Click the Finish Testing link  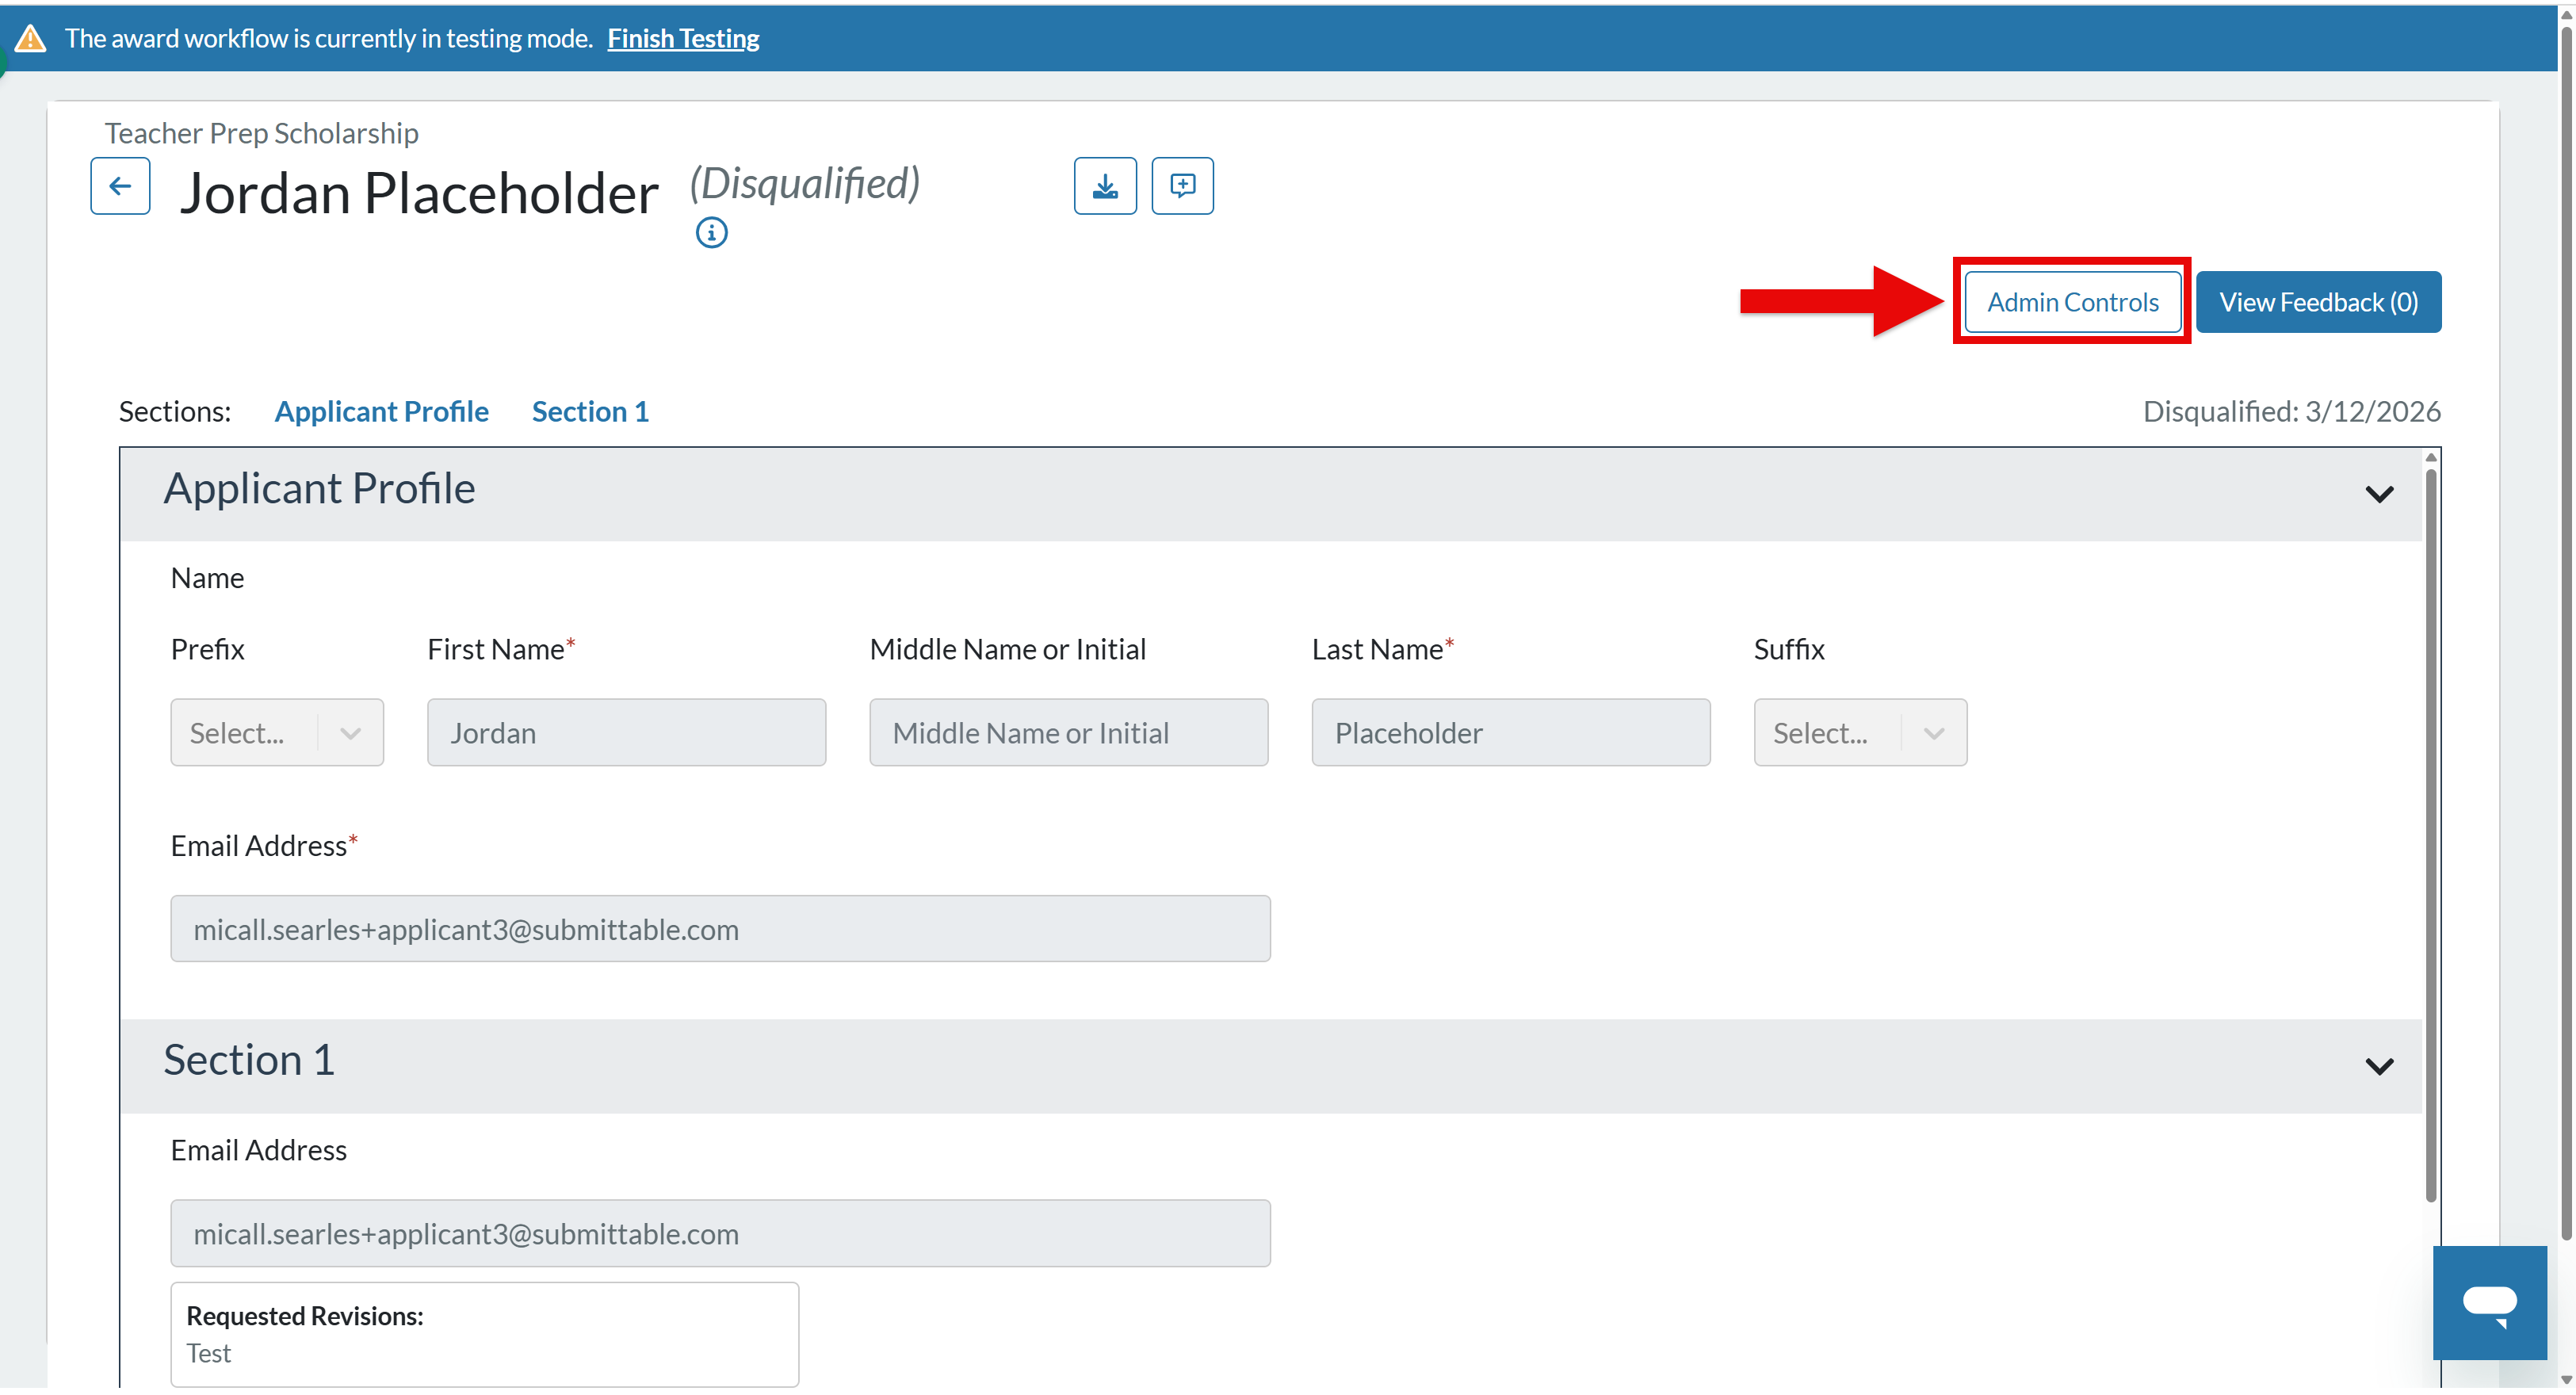point(683,39)
